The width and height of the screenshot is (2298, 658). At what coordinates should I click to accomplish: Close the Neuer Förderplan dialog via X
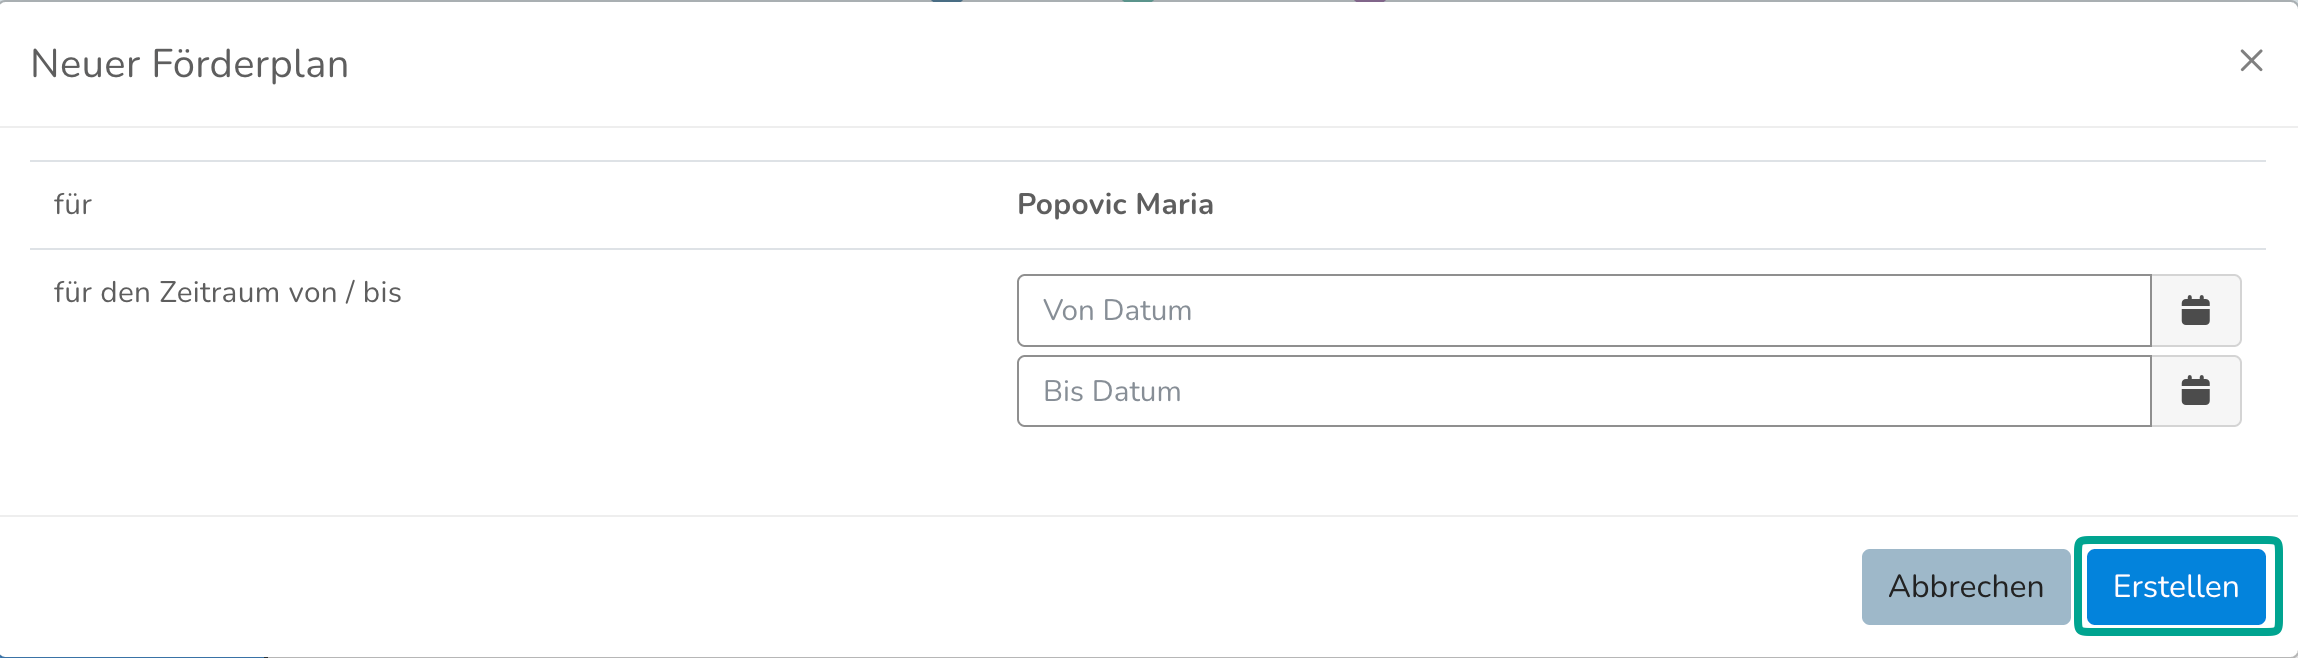[x=2251, y=61]
